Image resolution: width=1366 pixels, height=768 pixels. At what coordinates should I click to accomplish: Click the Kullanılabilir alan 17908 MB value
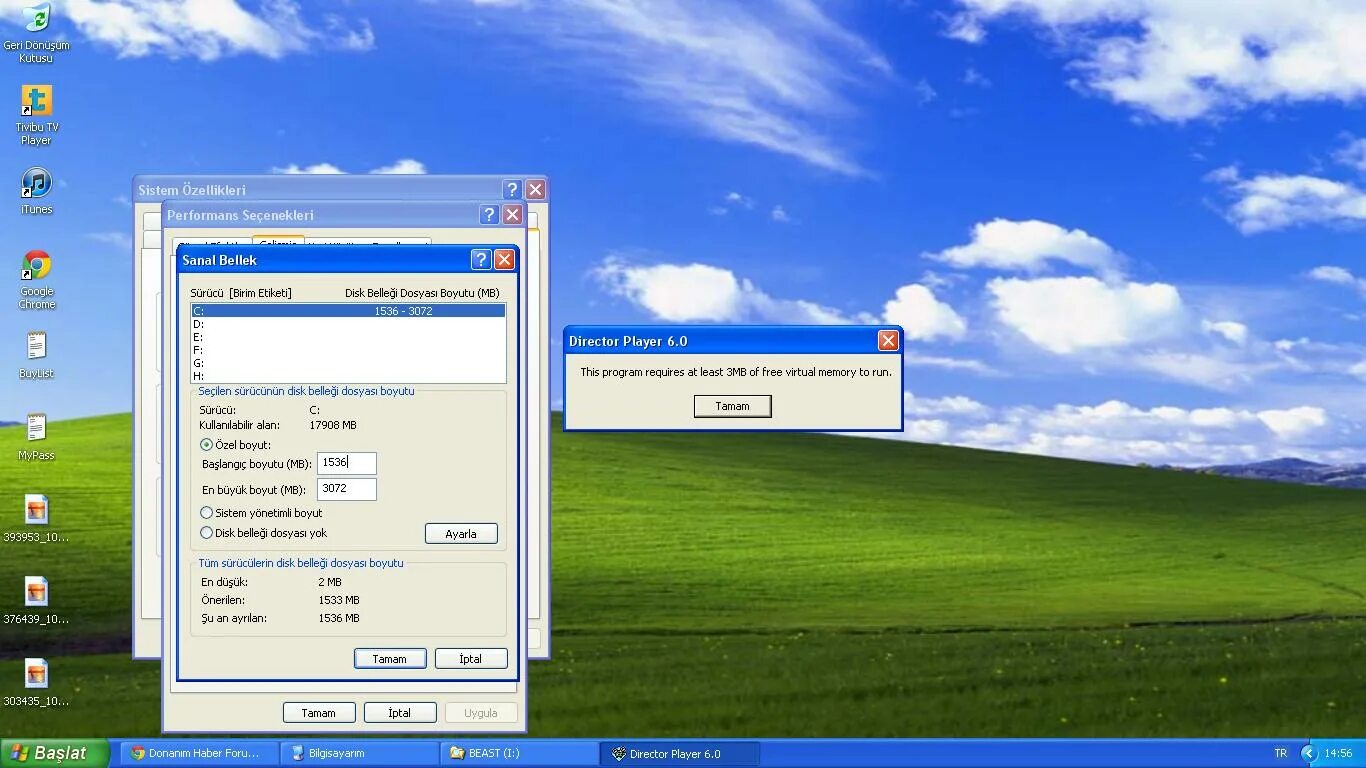coord(333,425)
